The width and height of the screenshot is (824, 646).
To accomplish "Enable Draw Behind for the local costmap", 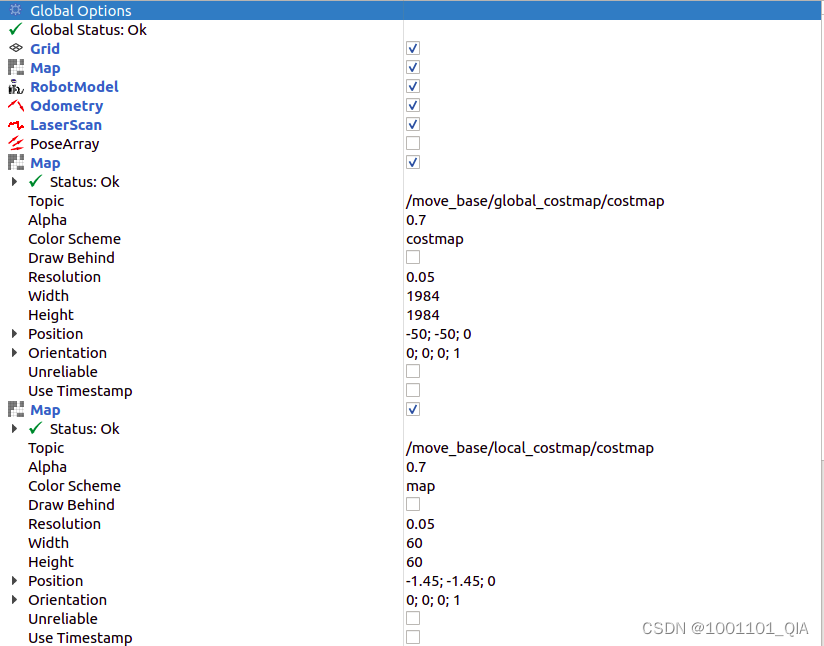I will [x=413, y=504].
